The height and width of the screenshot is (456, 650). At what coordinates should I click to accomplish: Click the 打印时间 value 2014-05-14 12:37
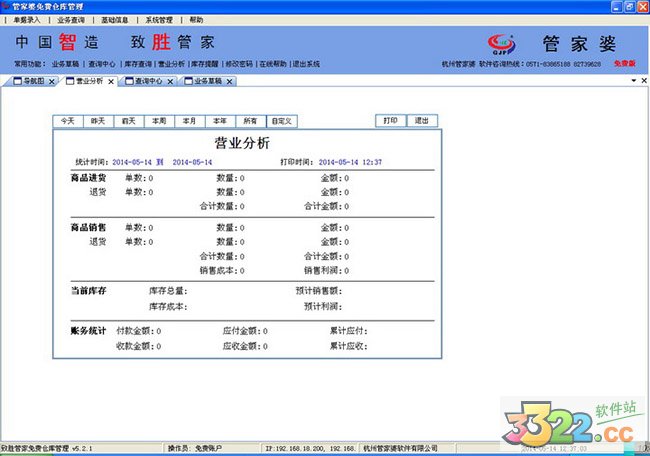pos(350,162)
